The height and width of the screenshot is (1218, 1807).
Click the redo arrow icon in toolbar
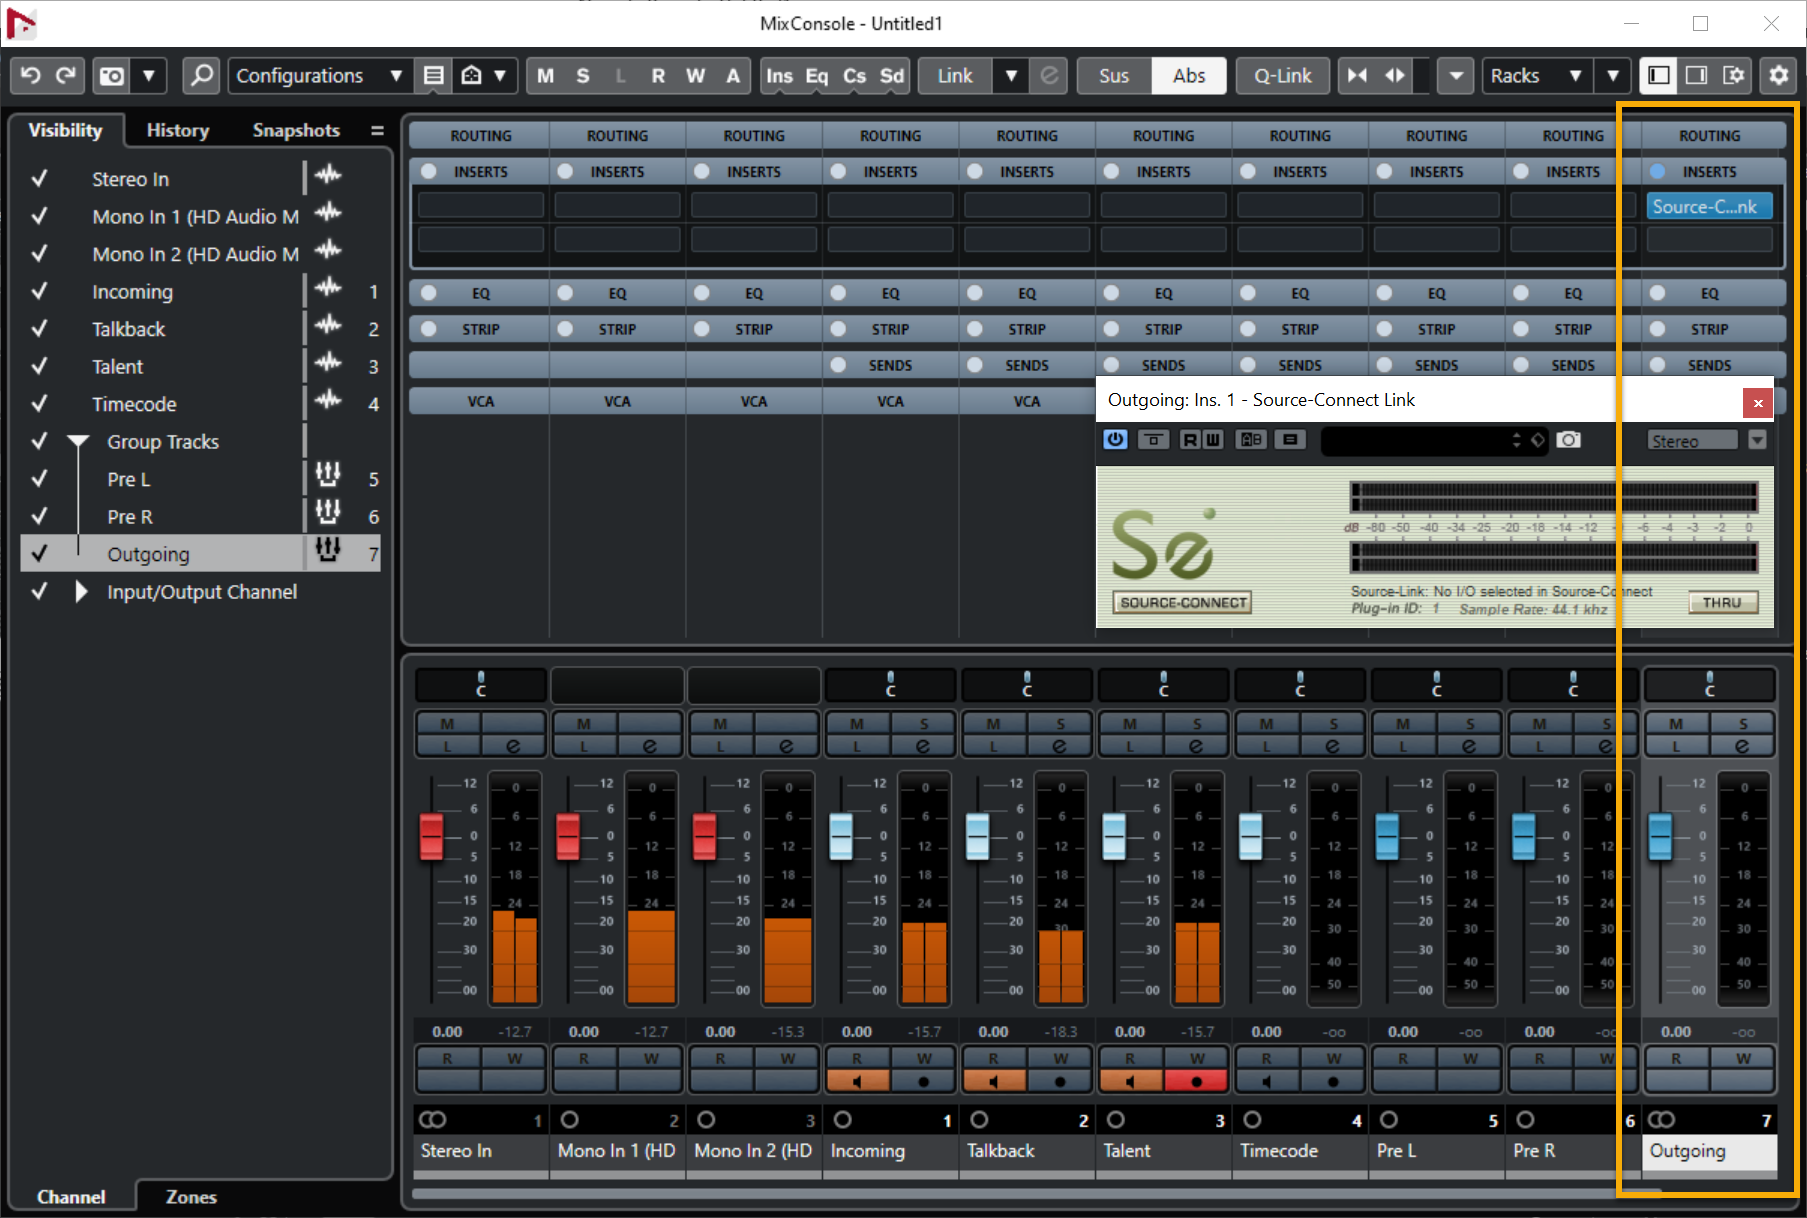tap(66, 76)
